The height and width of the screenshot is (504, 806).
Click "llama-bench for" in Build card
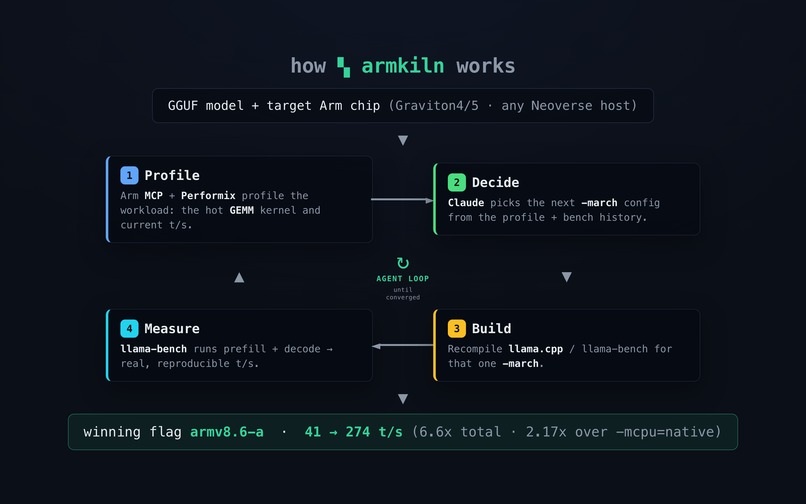627,349
